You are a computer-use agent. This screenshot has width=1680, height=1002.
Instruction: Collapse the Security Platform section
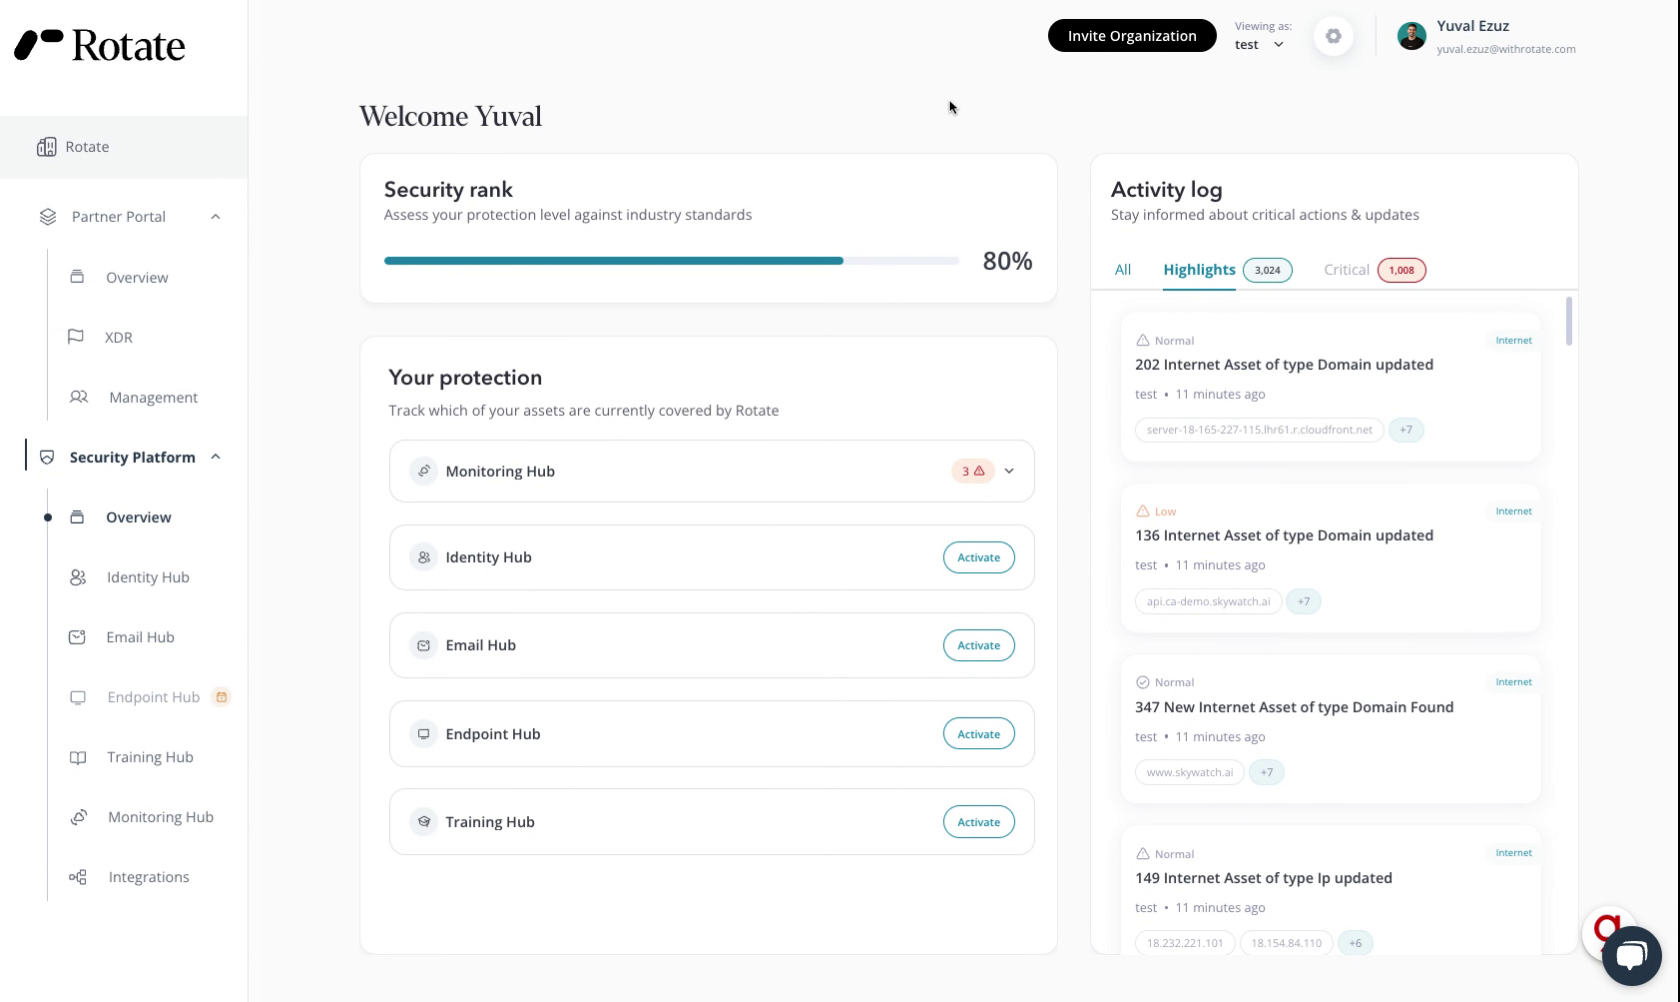[215, 457]
